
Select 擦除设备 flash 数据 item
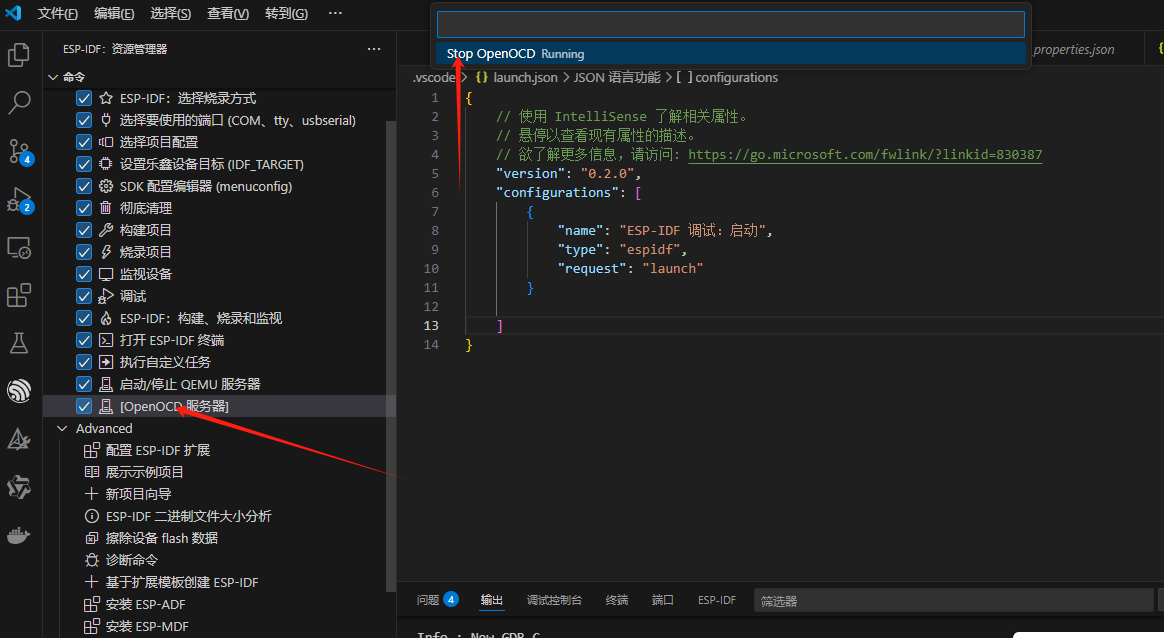[x=161, y=538]
